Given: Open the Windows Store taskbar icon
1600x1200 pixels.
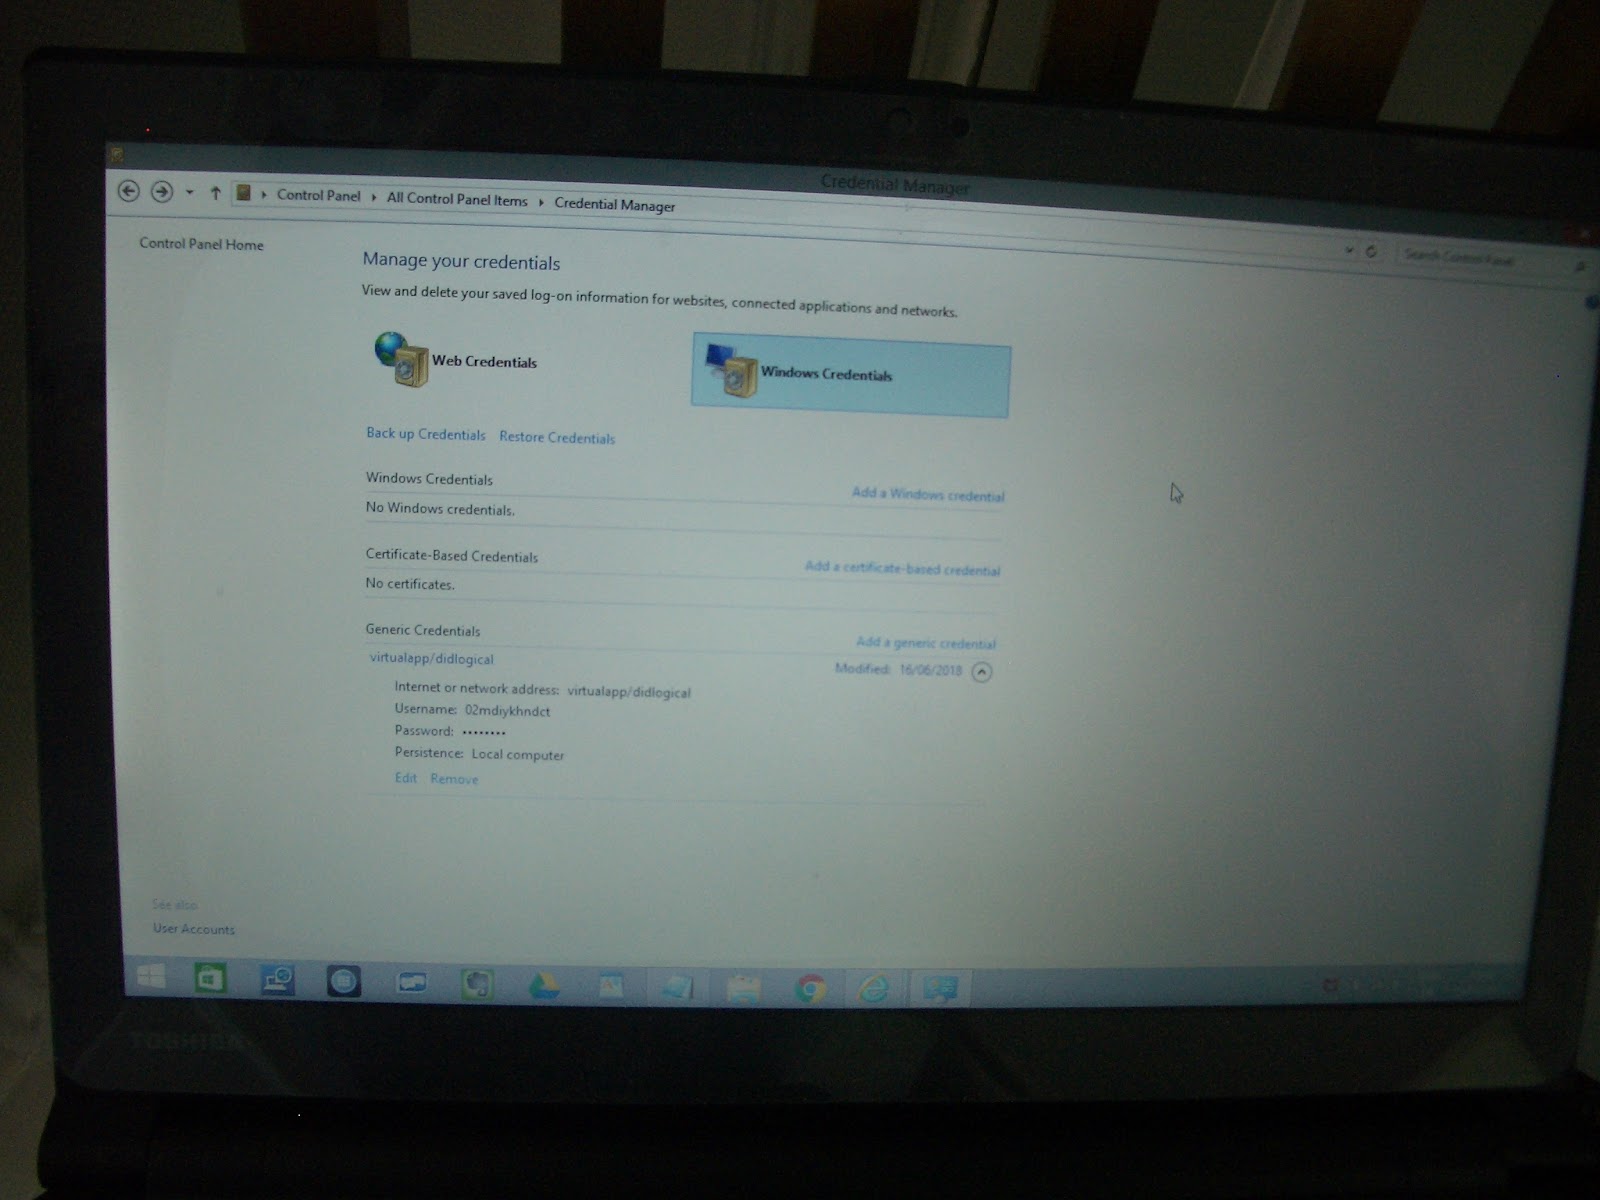Looking at the screenshot, I should coord(210,979).
